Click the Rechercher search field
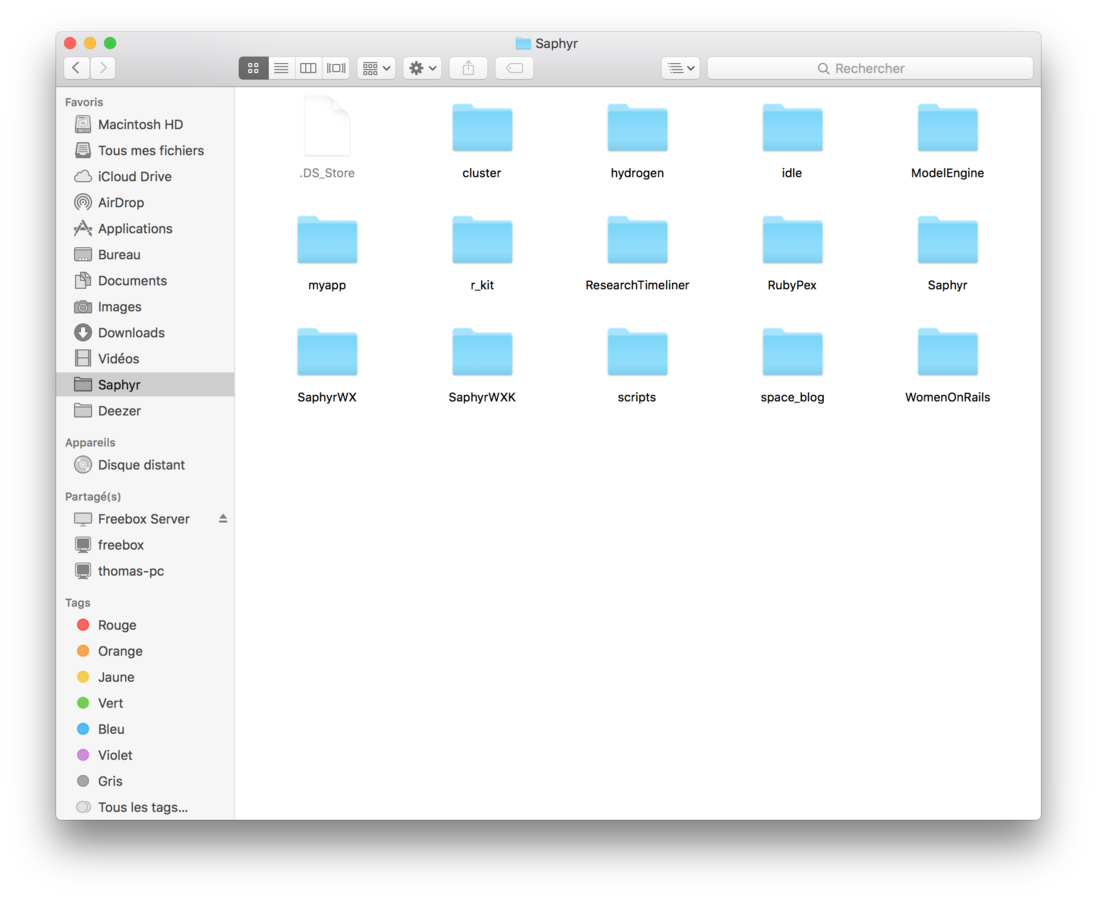Image resolution: width=1097 pixels, height=900 pixels. (x=870, y=68)
